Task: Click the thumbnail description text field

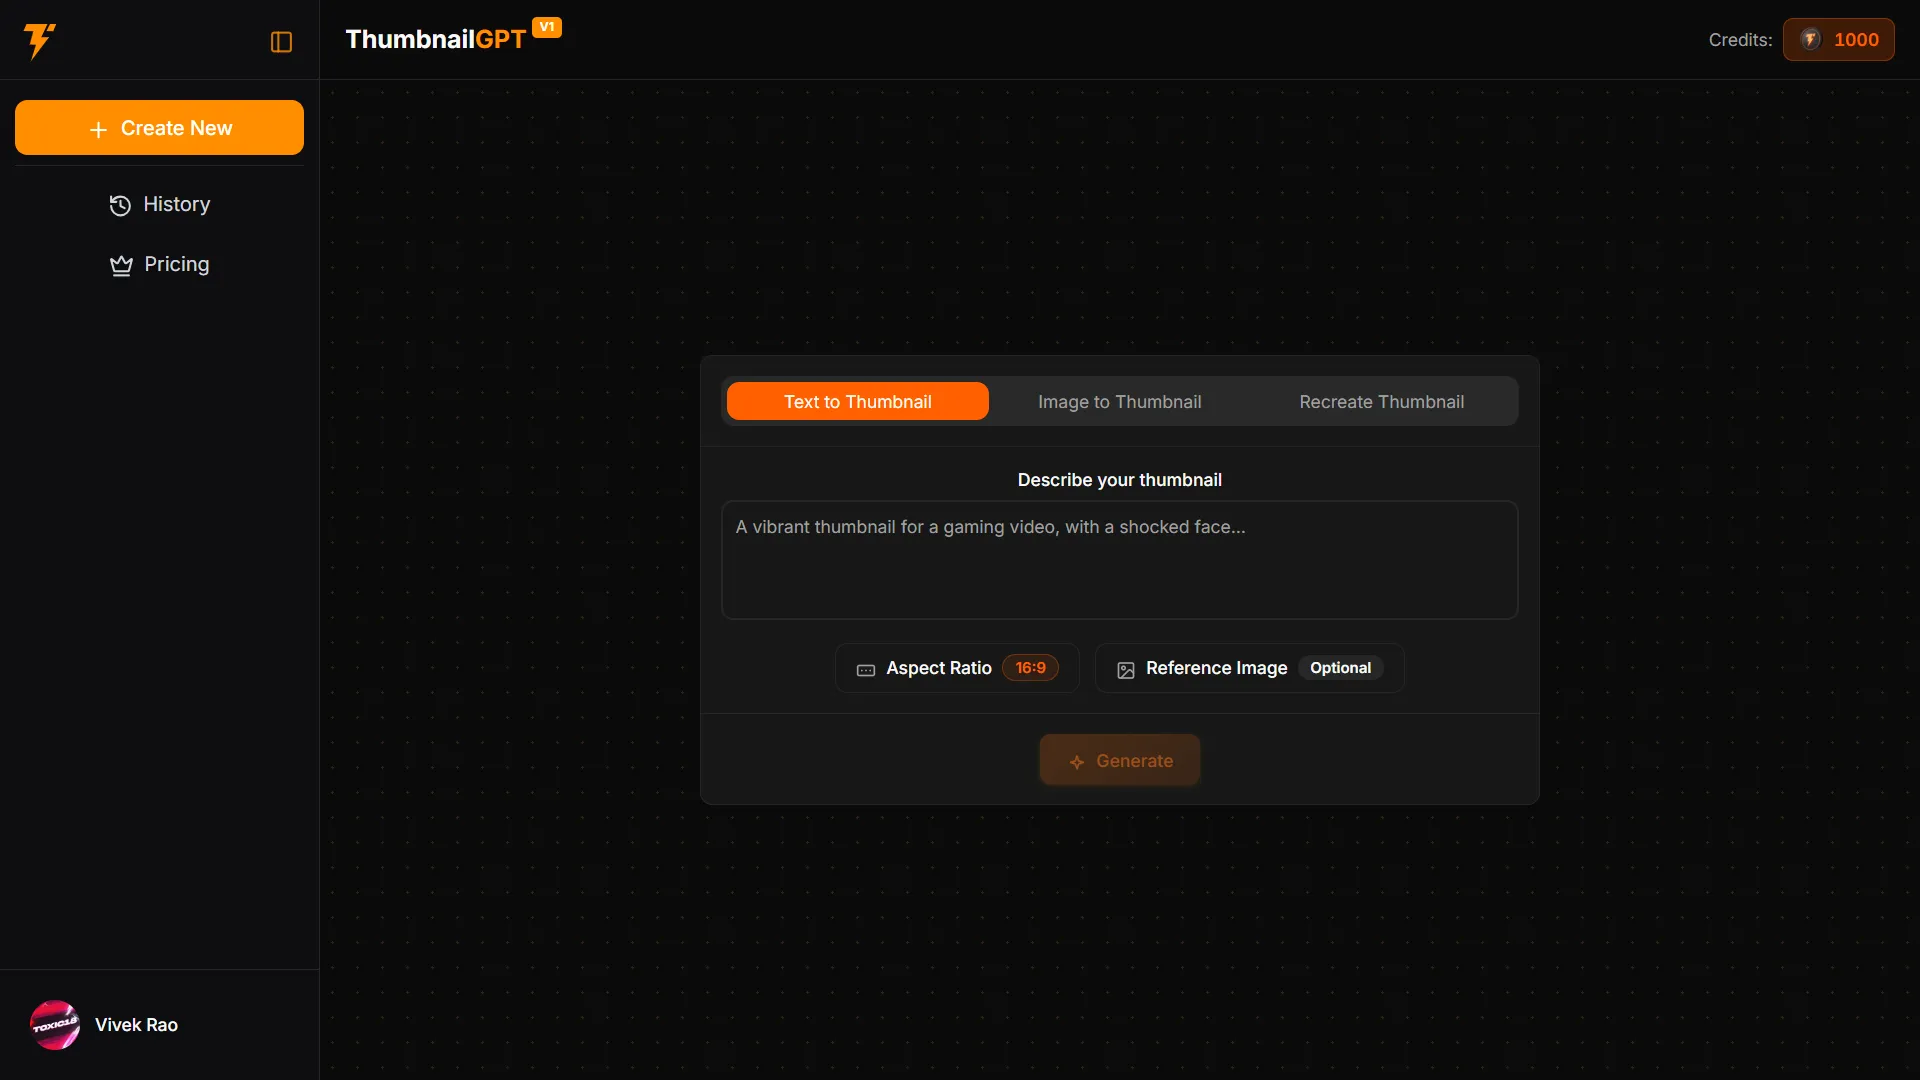Action: 1119,560
